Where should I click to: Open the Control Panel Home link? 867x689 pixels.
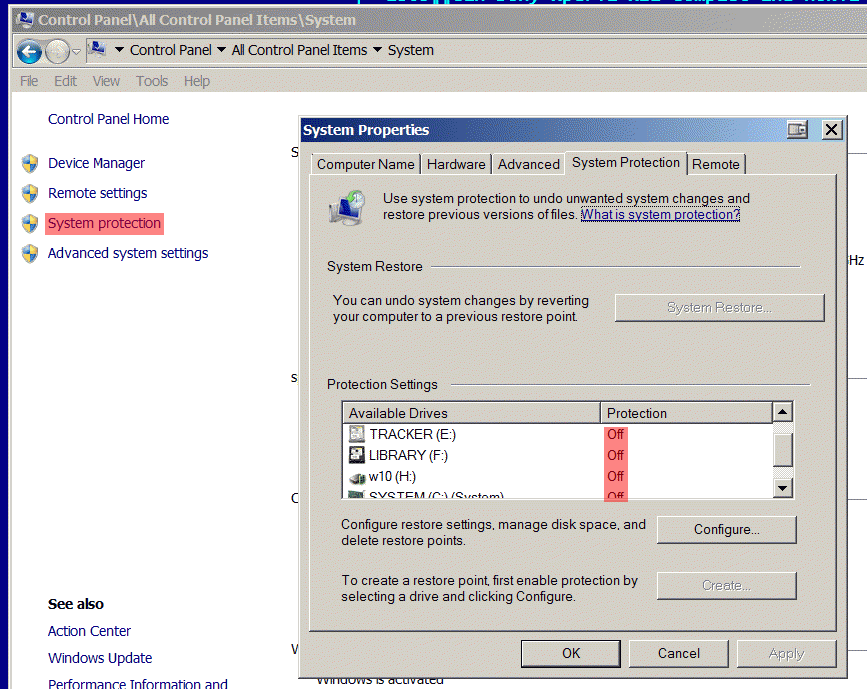coord(108,119)
